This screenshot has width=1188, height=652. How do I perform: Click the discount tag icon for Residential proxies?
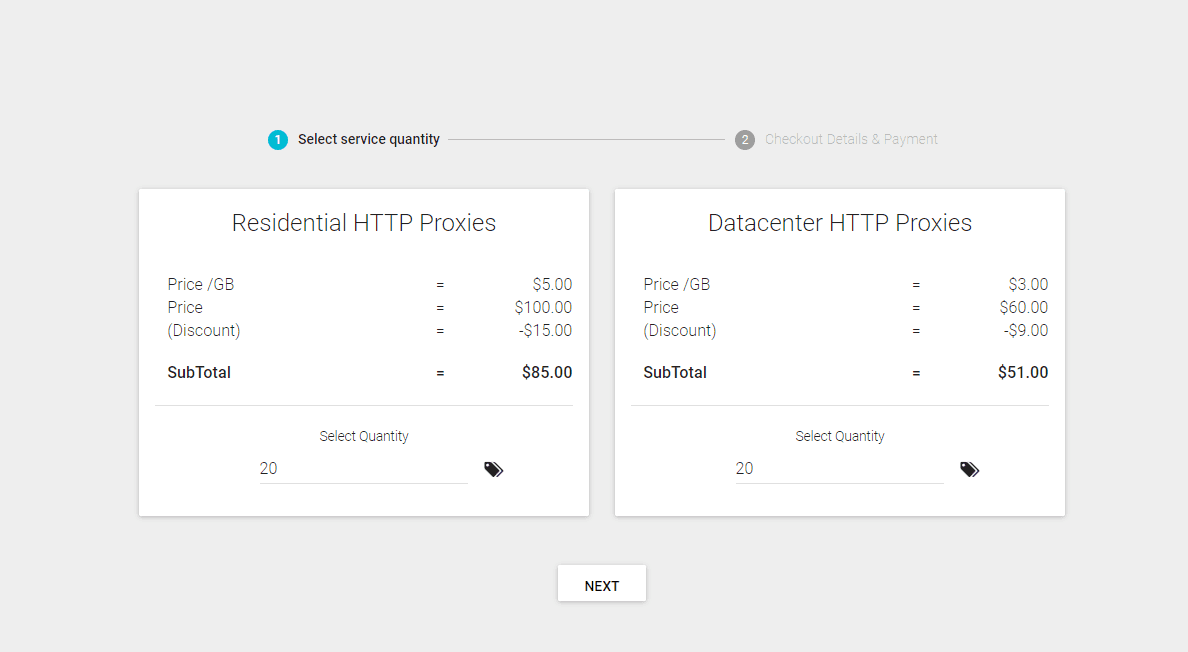(493, 470)
